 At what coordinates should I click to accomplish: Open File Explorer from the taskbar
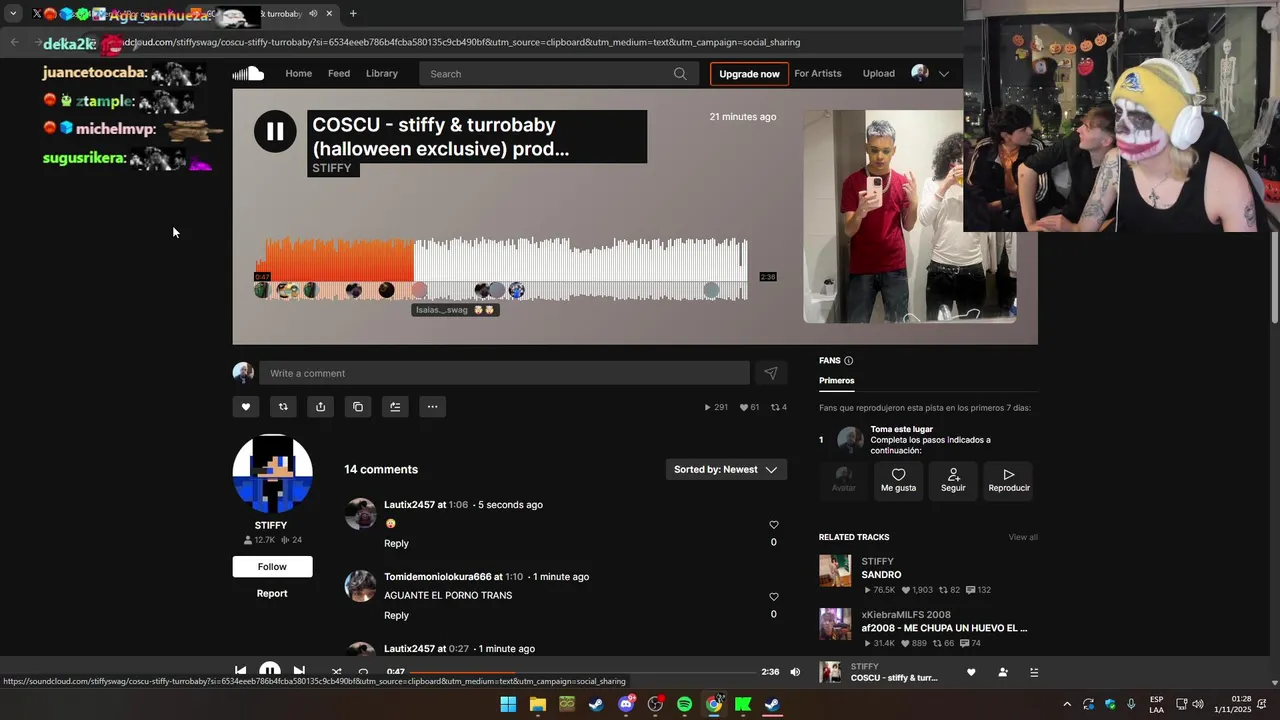[x=538, y=704]
